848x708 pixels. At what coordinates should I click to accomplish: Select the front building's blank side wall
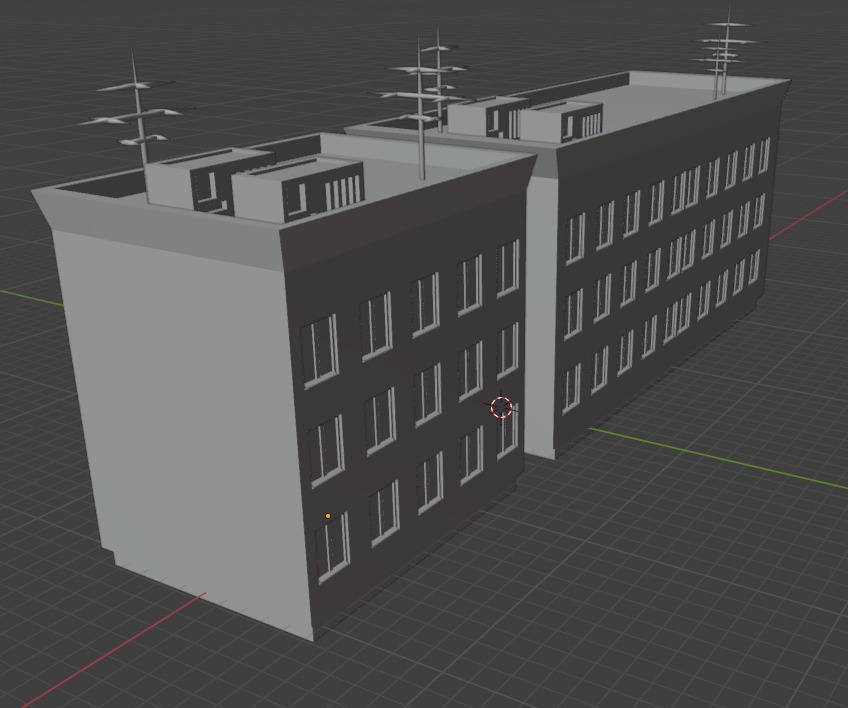(189, 427)
